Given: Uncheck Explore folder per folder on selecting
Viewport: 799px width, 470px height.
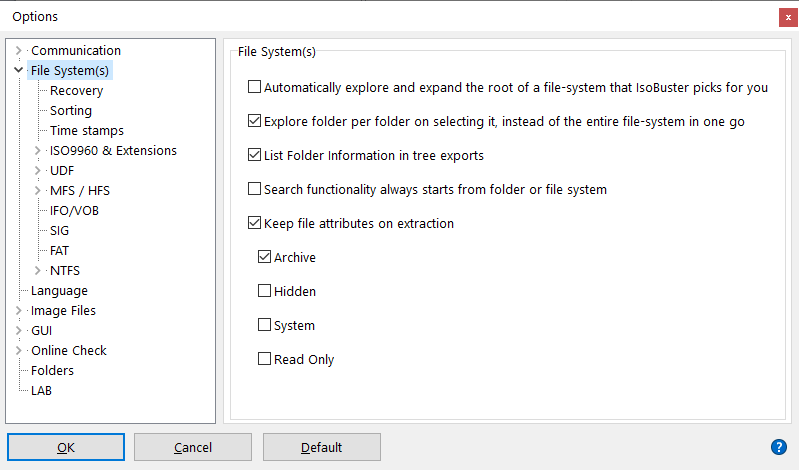Looking at the screenshot, I should coord(254,121).
